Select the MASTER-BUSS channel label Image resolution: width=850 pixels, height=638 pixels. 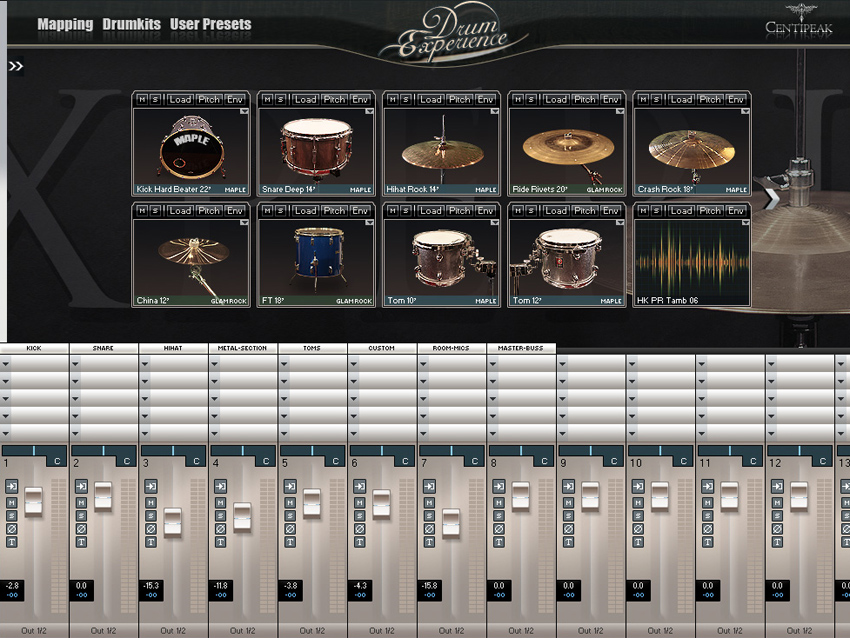coord(521,348)
